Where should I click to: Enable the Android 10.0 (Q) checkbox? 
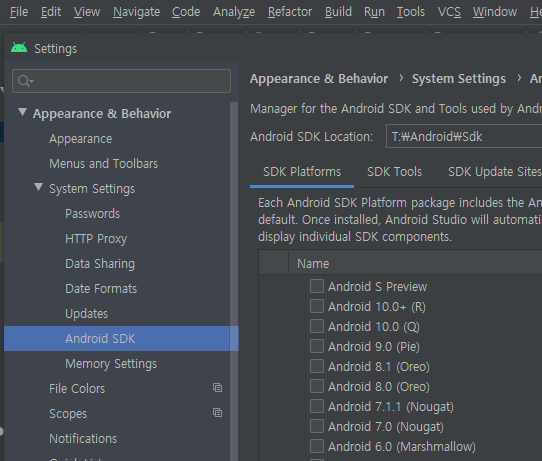[x=317, y=326]
